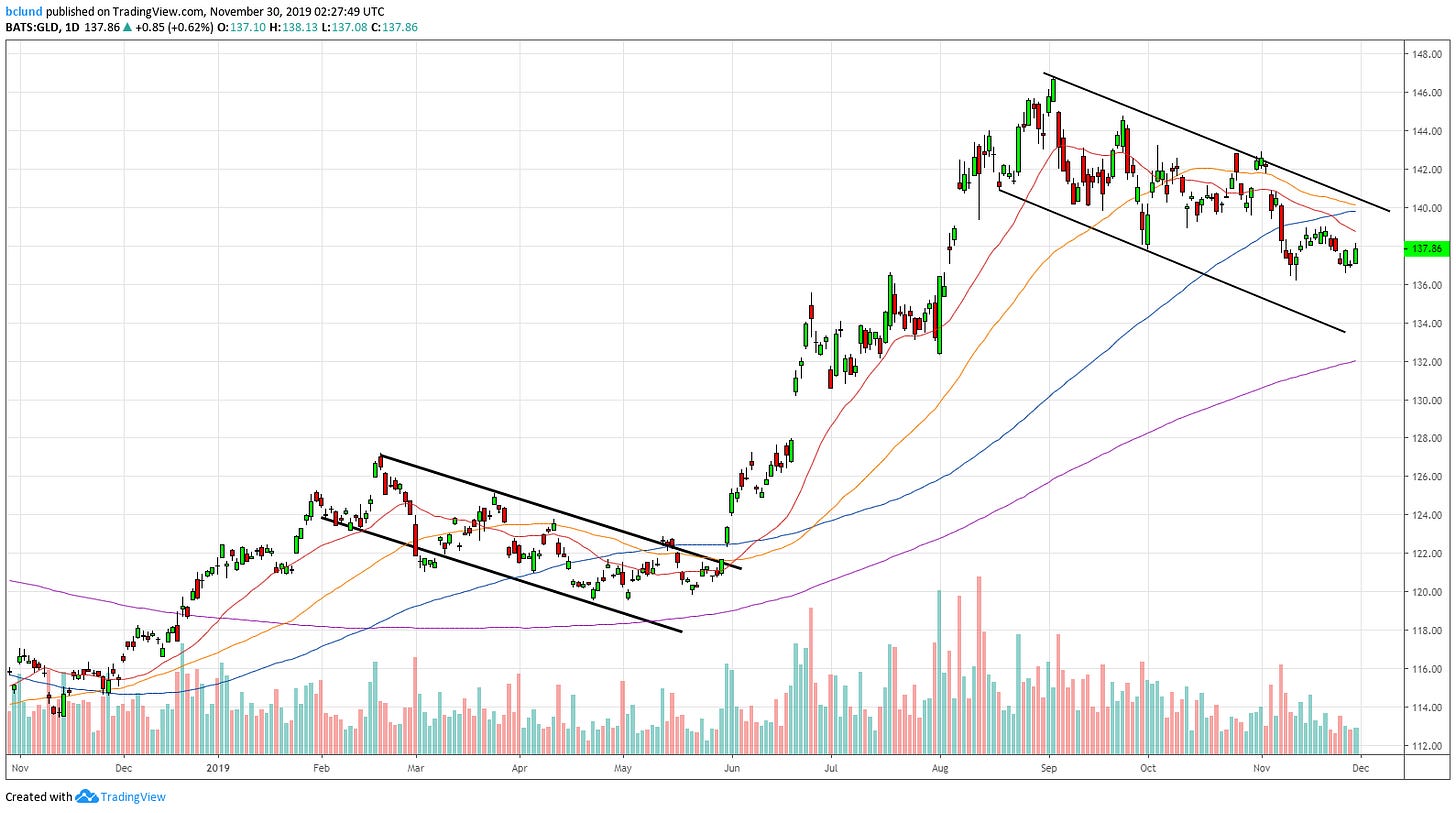Open the bclund author name link
Viewport: 1456px width, 813px height.
24,11
